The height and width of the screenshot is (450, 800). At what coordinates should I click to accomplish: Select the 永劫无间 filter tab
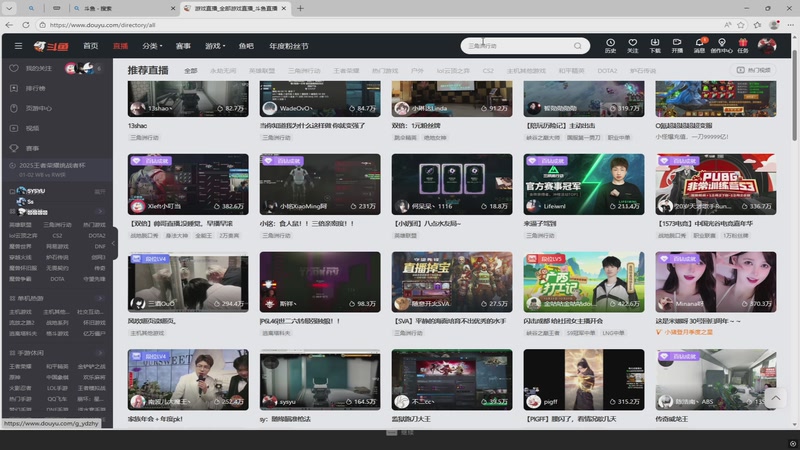coord(223,70)
